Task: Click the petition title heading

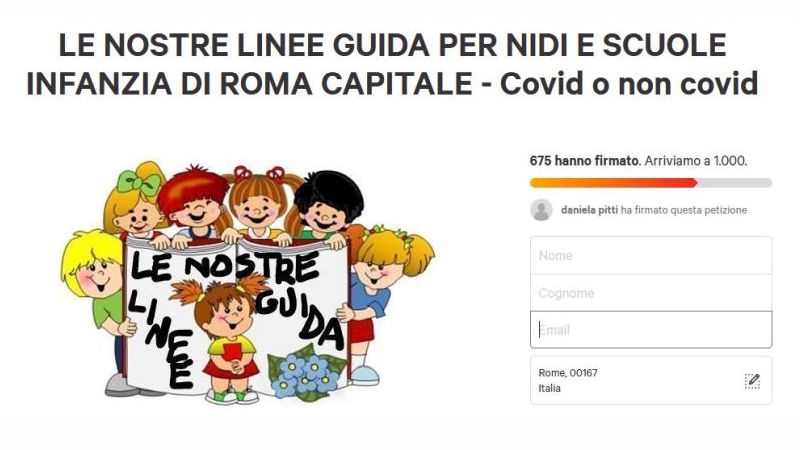Action: coord(392,64)
